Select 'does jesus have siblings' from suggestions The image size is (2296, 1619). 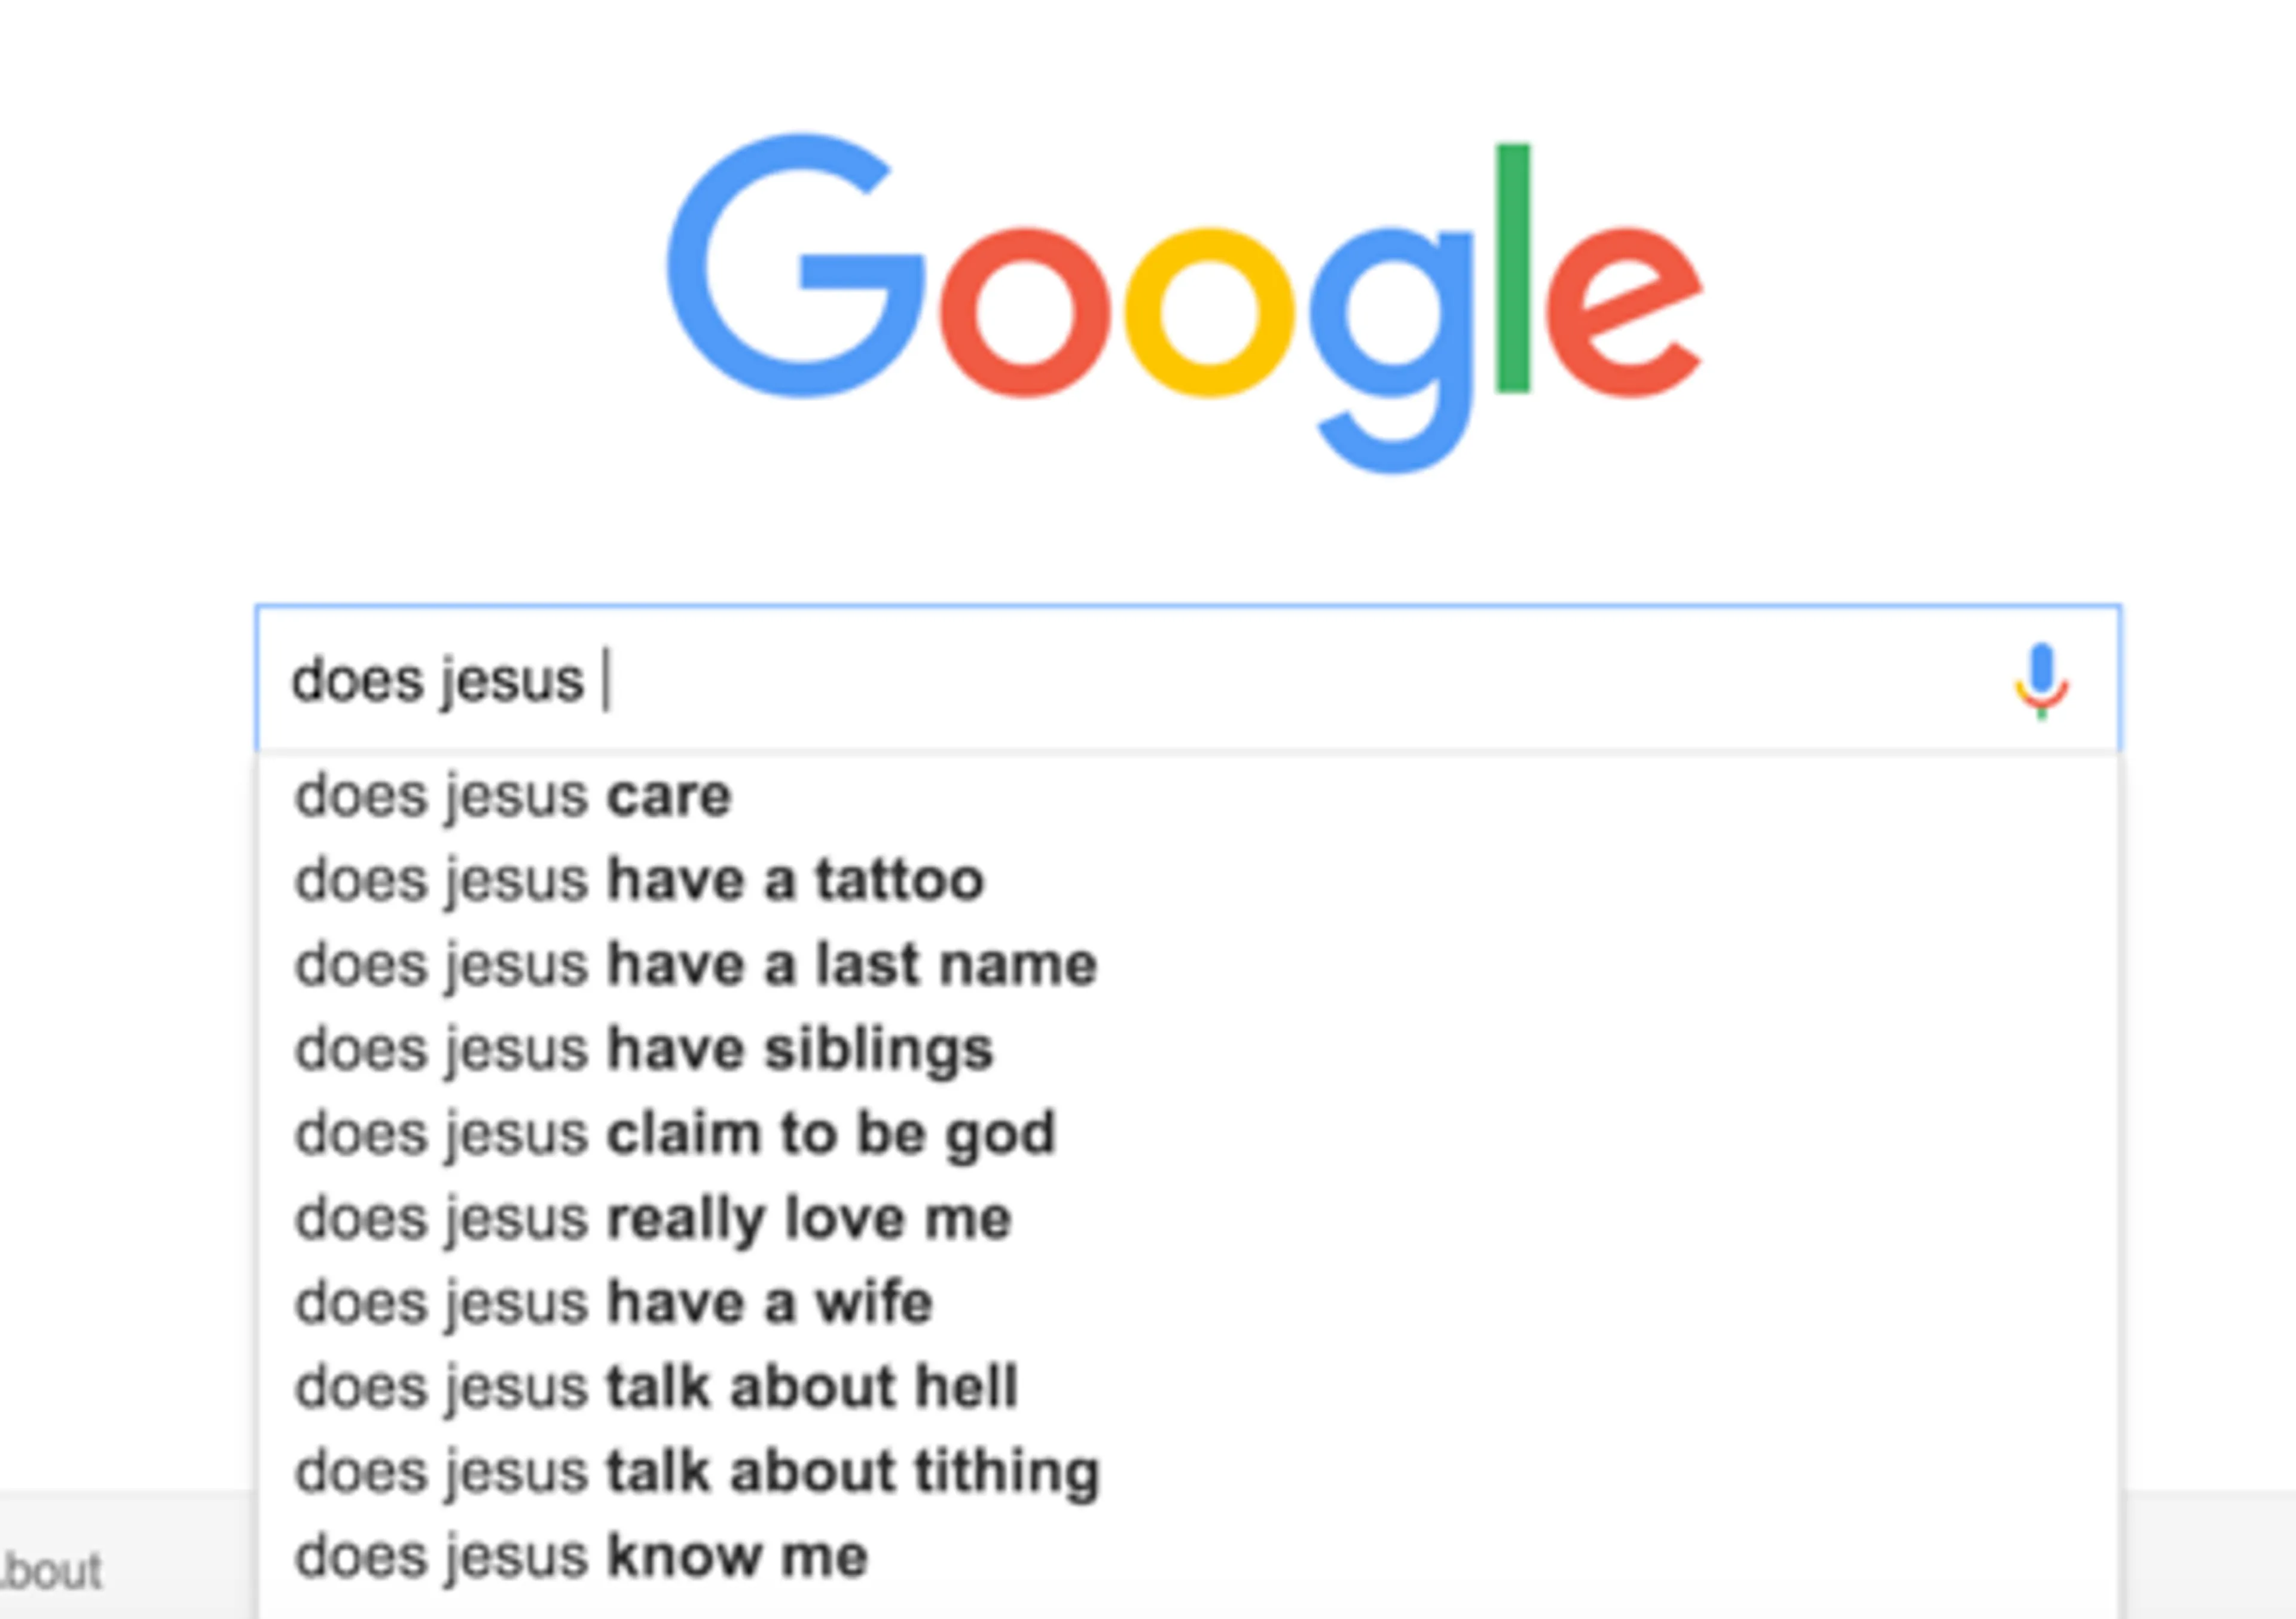[x=644, y=1049]
